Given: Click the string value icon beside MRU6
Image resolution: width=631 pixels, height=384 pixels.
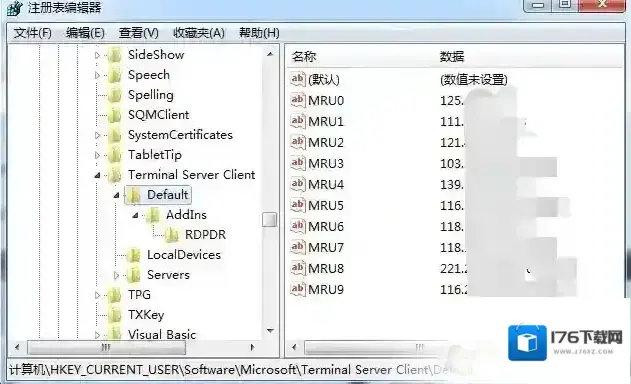Looking at the screenshot, I should 298,226.
